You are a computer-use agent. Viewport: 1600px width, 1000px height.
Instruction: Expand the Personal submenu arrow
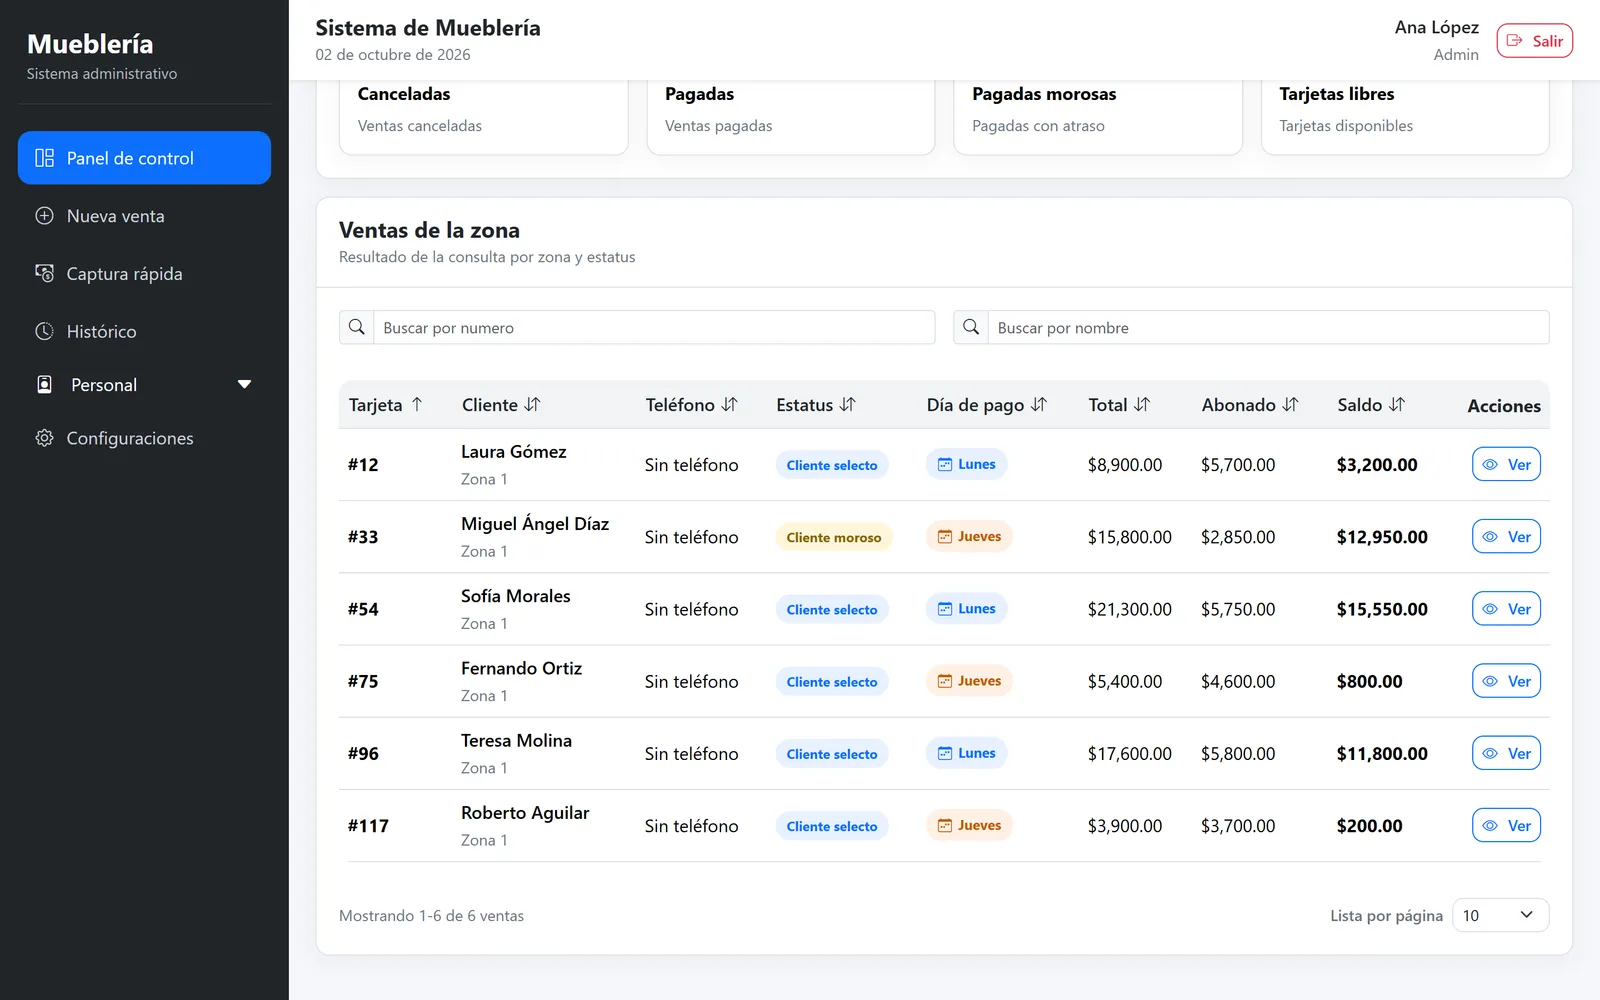click(x=244, y=385)
